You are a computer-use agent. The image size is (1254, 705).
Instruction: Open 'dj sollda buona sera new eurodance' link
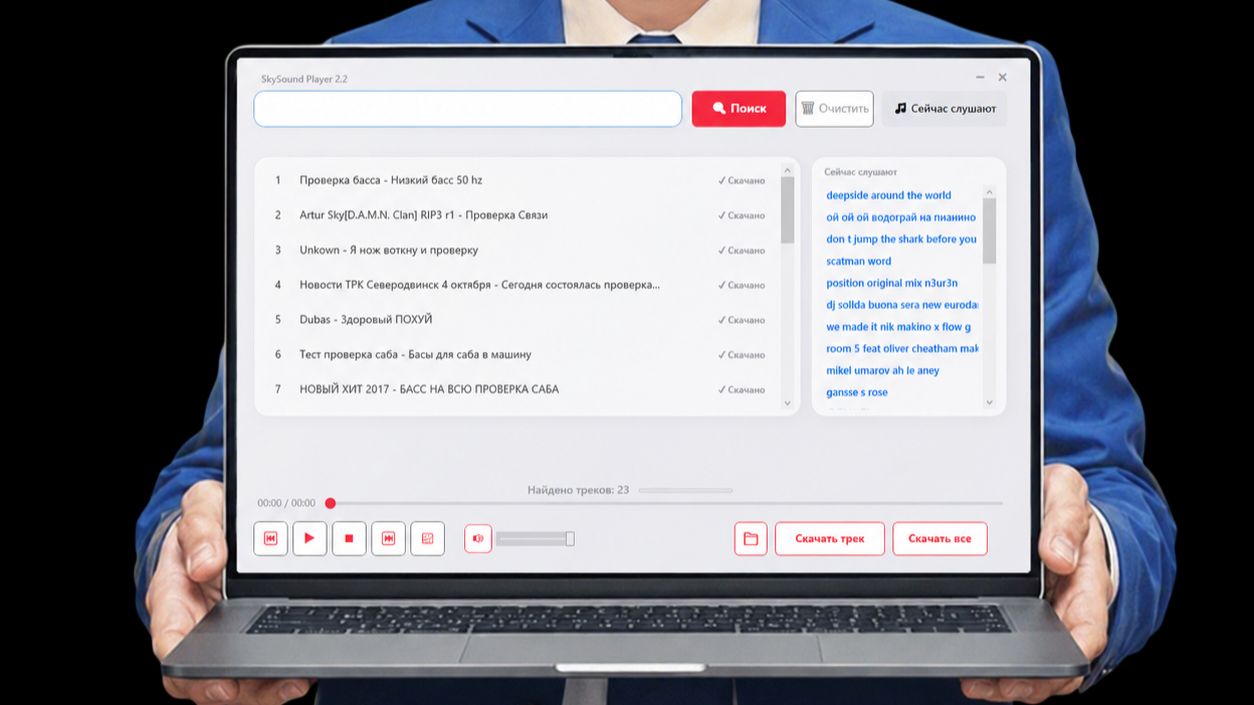(902, 305)
